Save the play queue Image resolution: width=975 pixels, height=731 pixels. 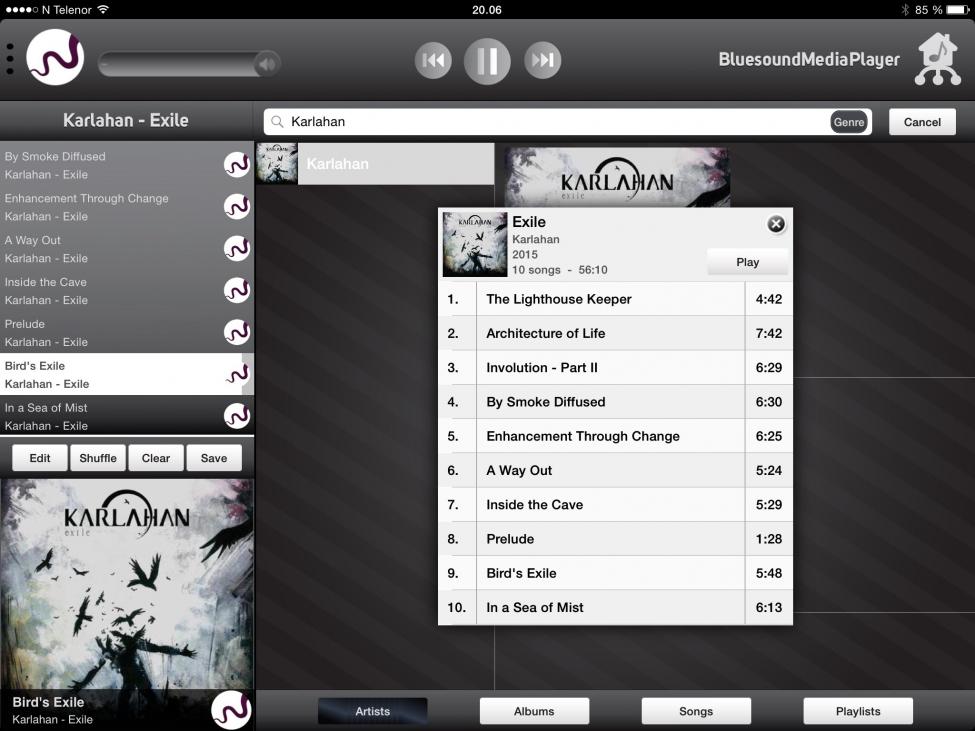(x=214, y=458)
